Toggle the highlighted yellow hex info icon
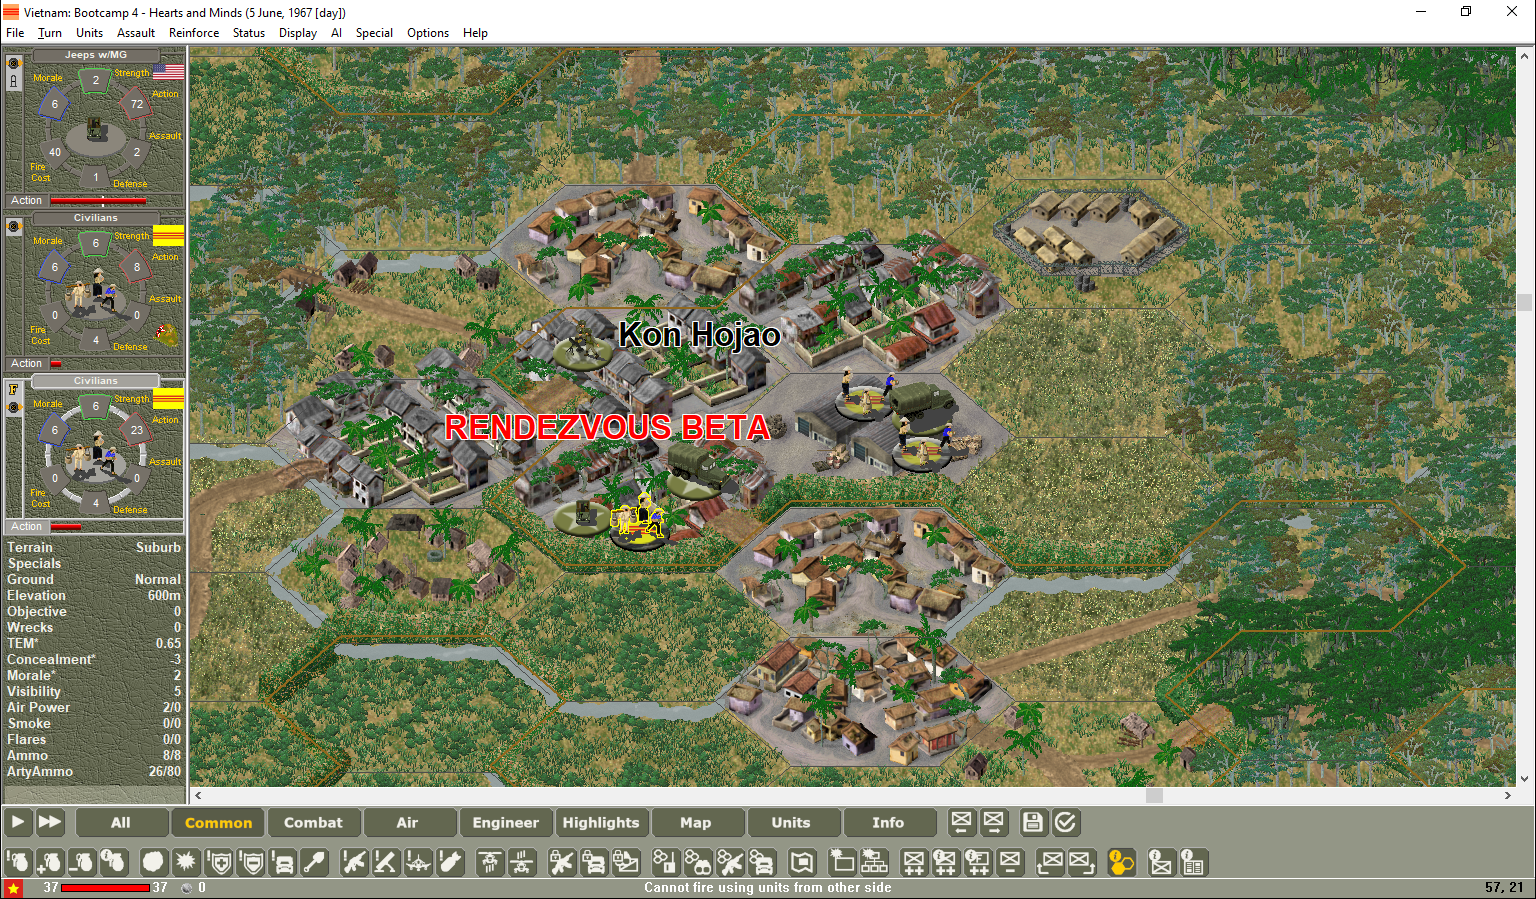 [1121, 862]
